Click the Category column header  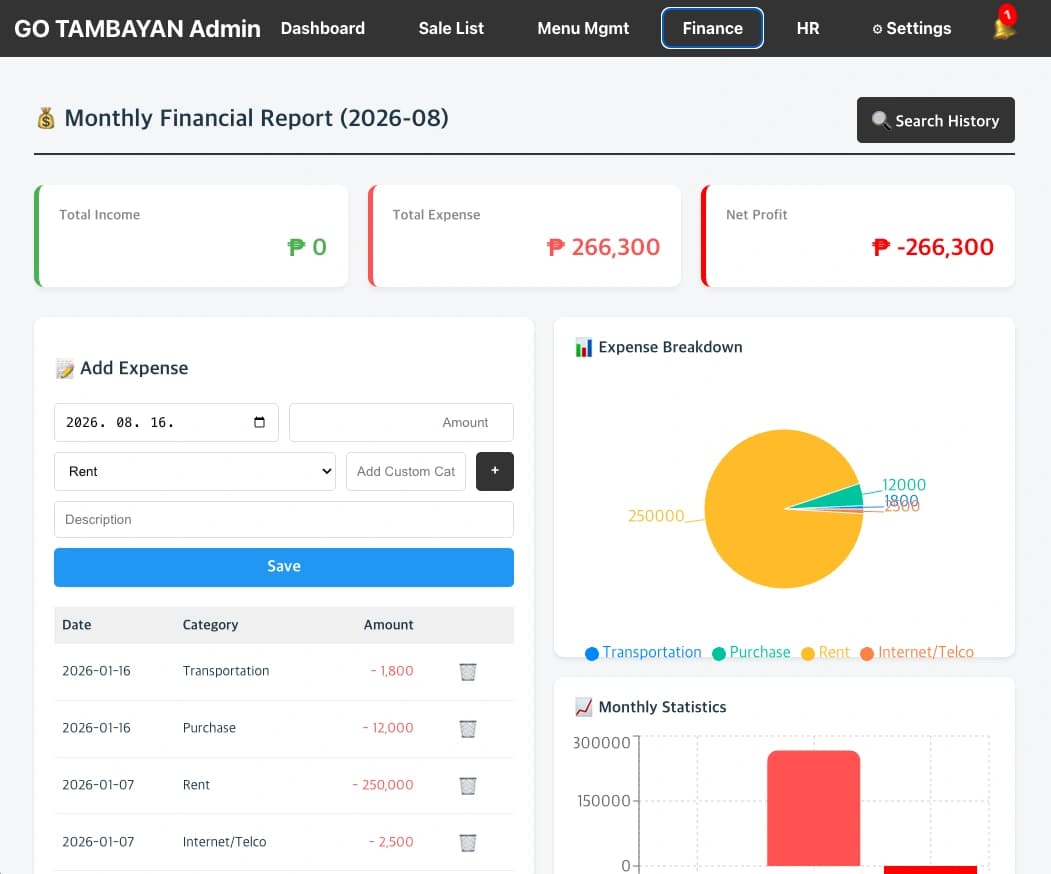click(210, 625)
